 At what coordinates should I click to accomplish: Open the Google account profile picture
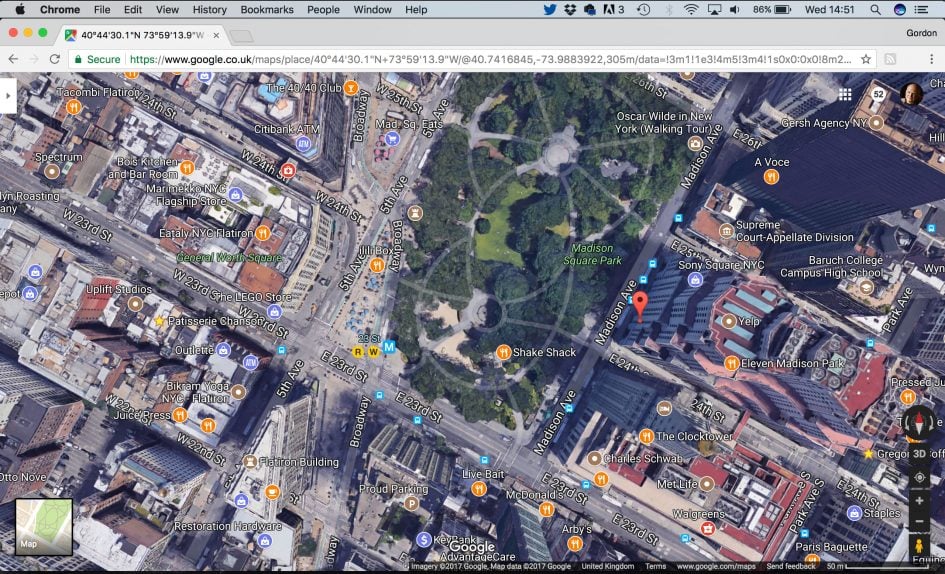pyautogui.click(x=911, y=94)
